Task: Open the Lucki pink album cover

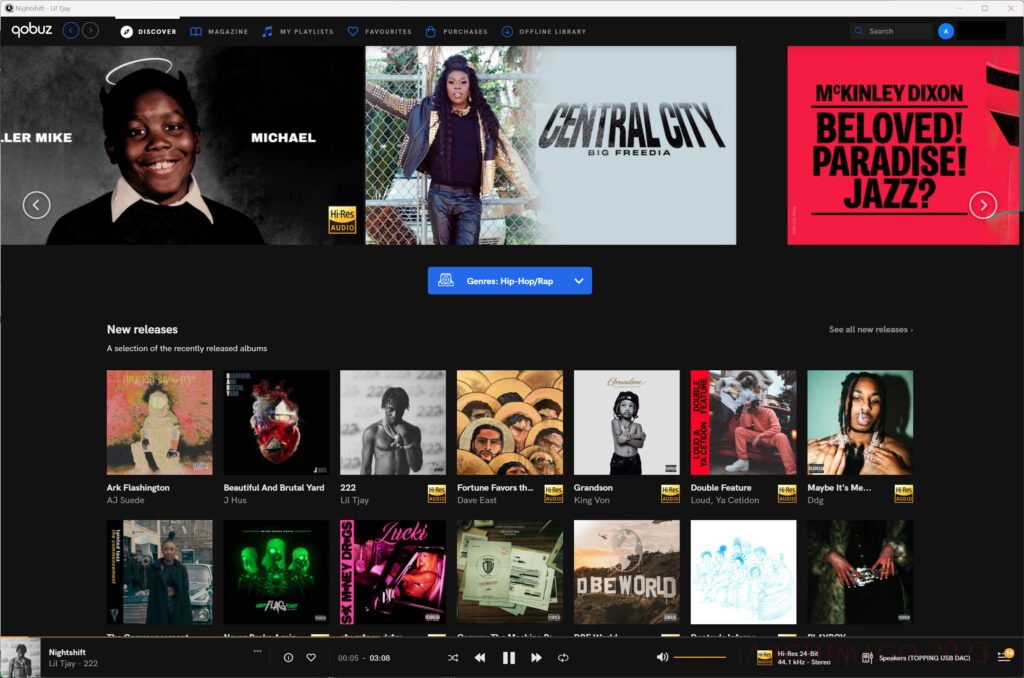Action: (x=393, y=572)
